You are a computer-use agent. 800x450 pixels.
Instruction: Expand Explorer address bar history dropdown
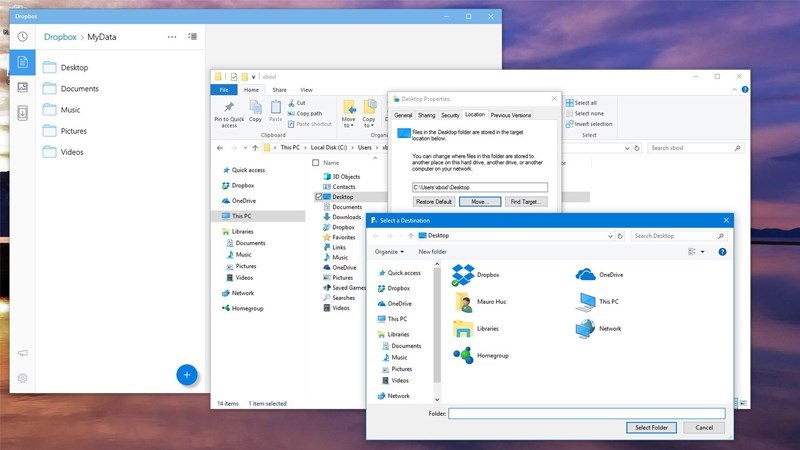(627, 148)
